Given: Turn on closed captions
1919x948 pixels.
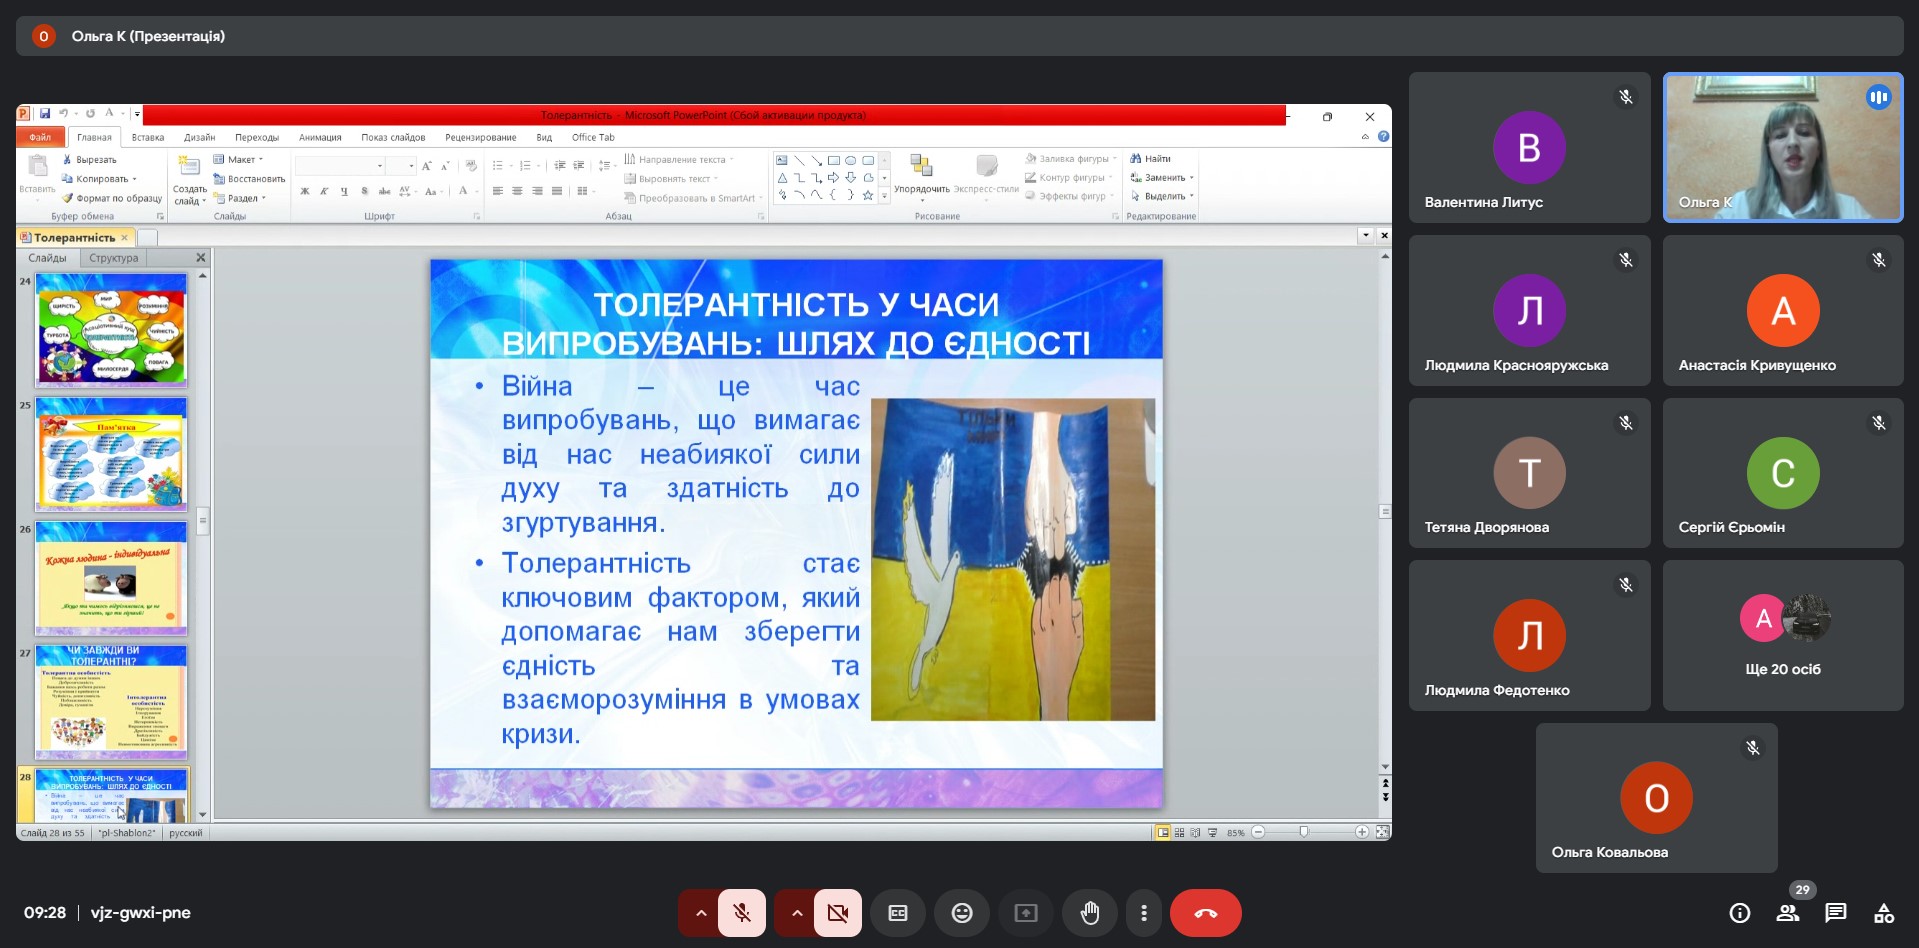Looking at the screenshot, I should [898, 913].
